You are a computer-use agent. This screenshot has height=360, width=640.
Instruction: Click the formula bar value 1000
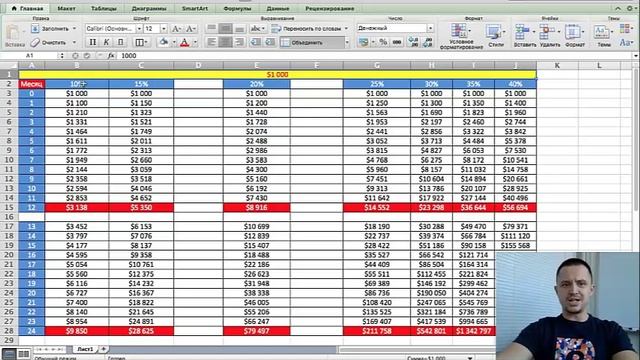[x=129, y=56]
